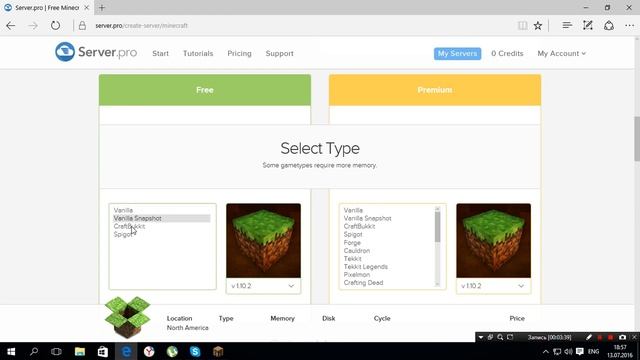This screenshot has height=360, width=640.
Task: Open the Pricing nav item
Action: (x=239, y=53)
